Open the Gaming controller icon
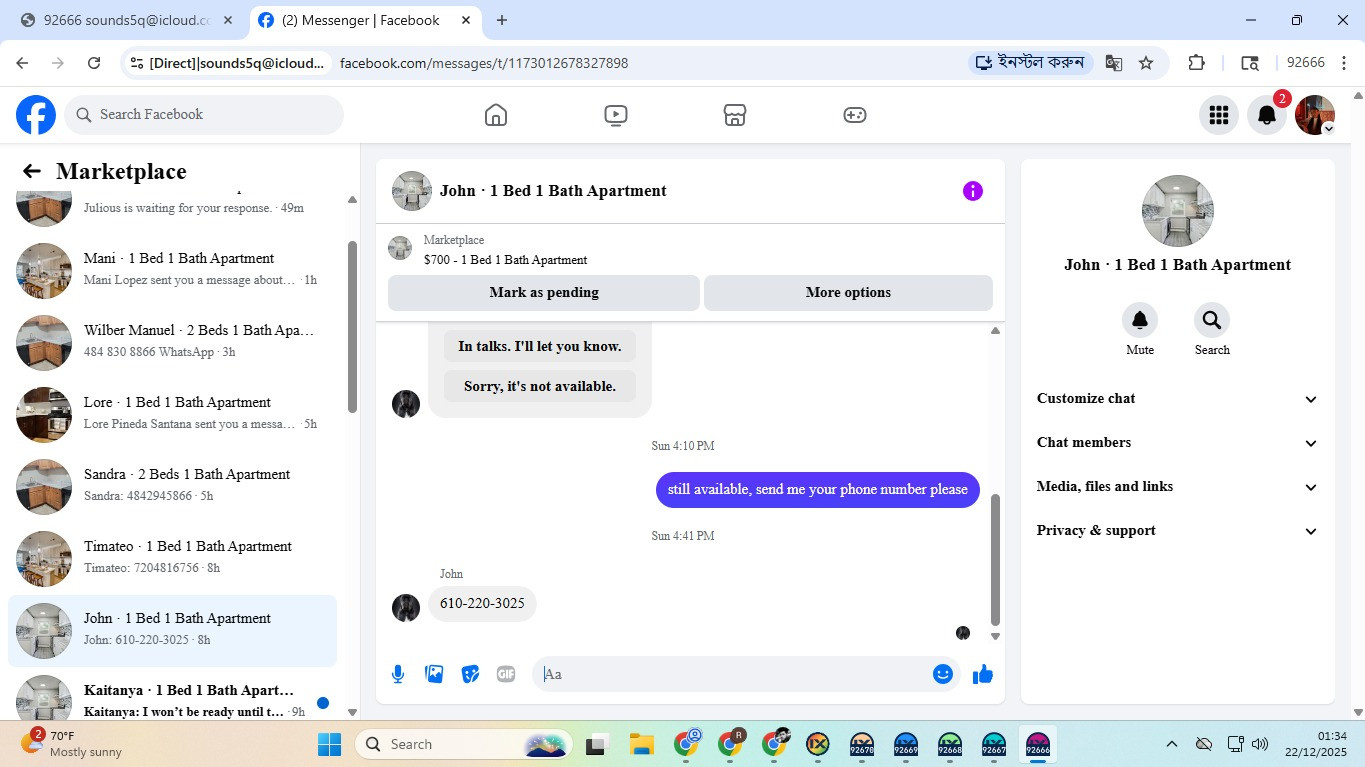 854,115
